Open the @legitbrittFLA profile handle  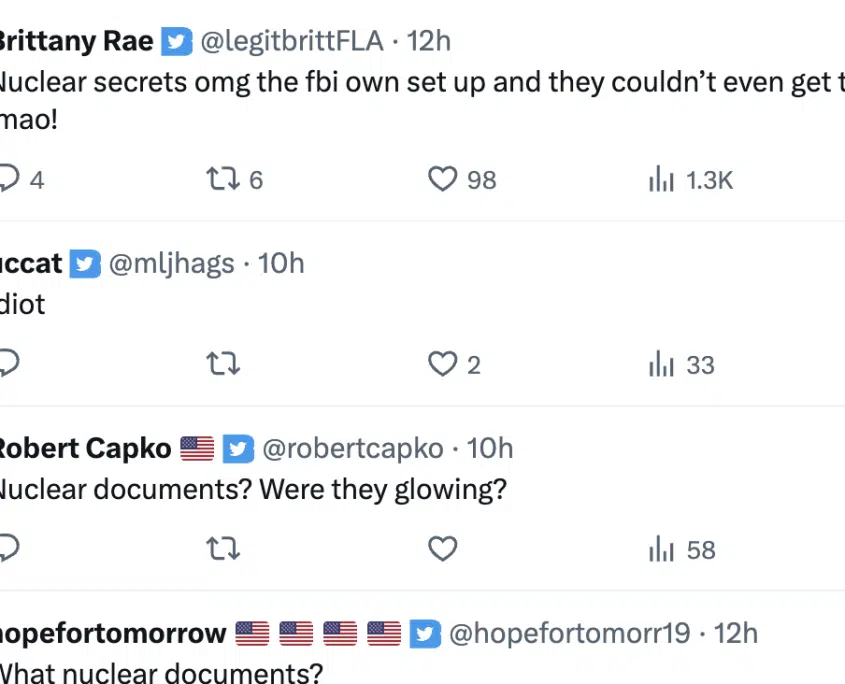coord(292,41)
